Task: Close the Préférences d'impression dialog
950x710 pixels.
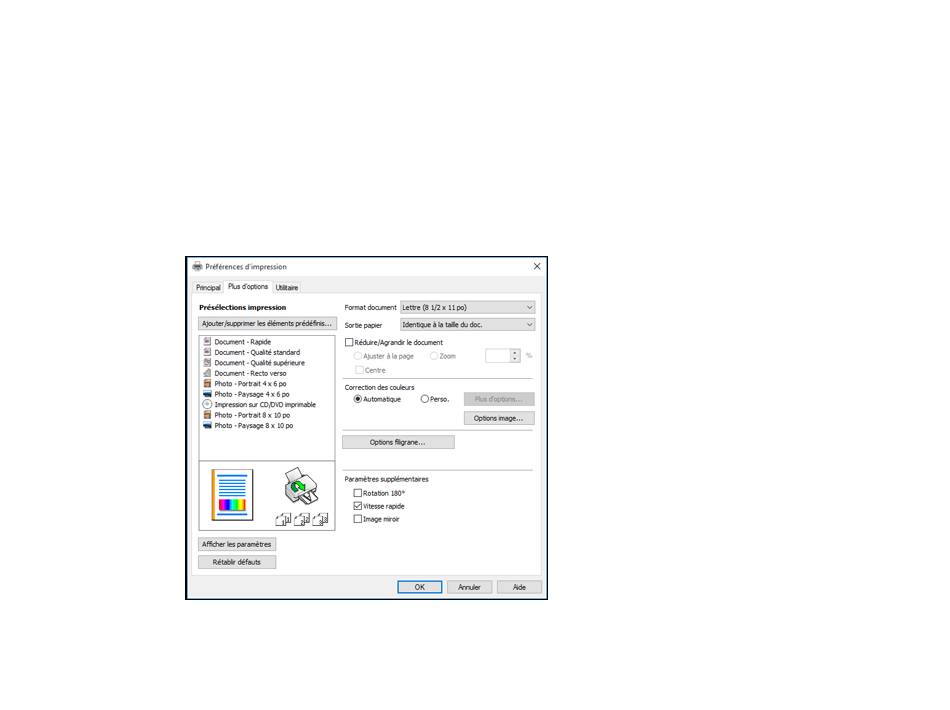Action: tap(537, 267)
